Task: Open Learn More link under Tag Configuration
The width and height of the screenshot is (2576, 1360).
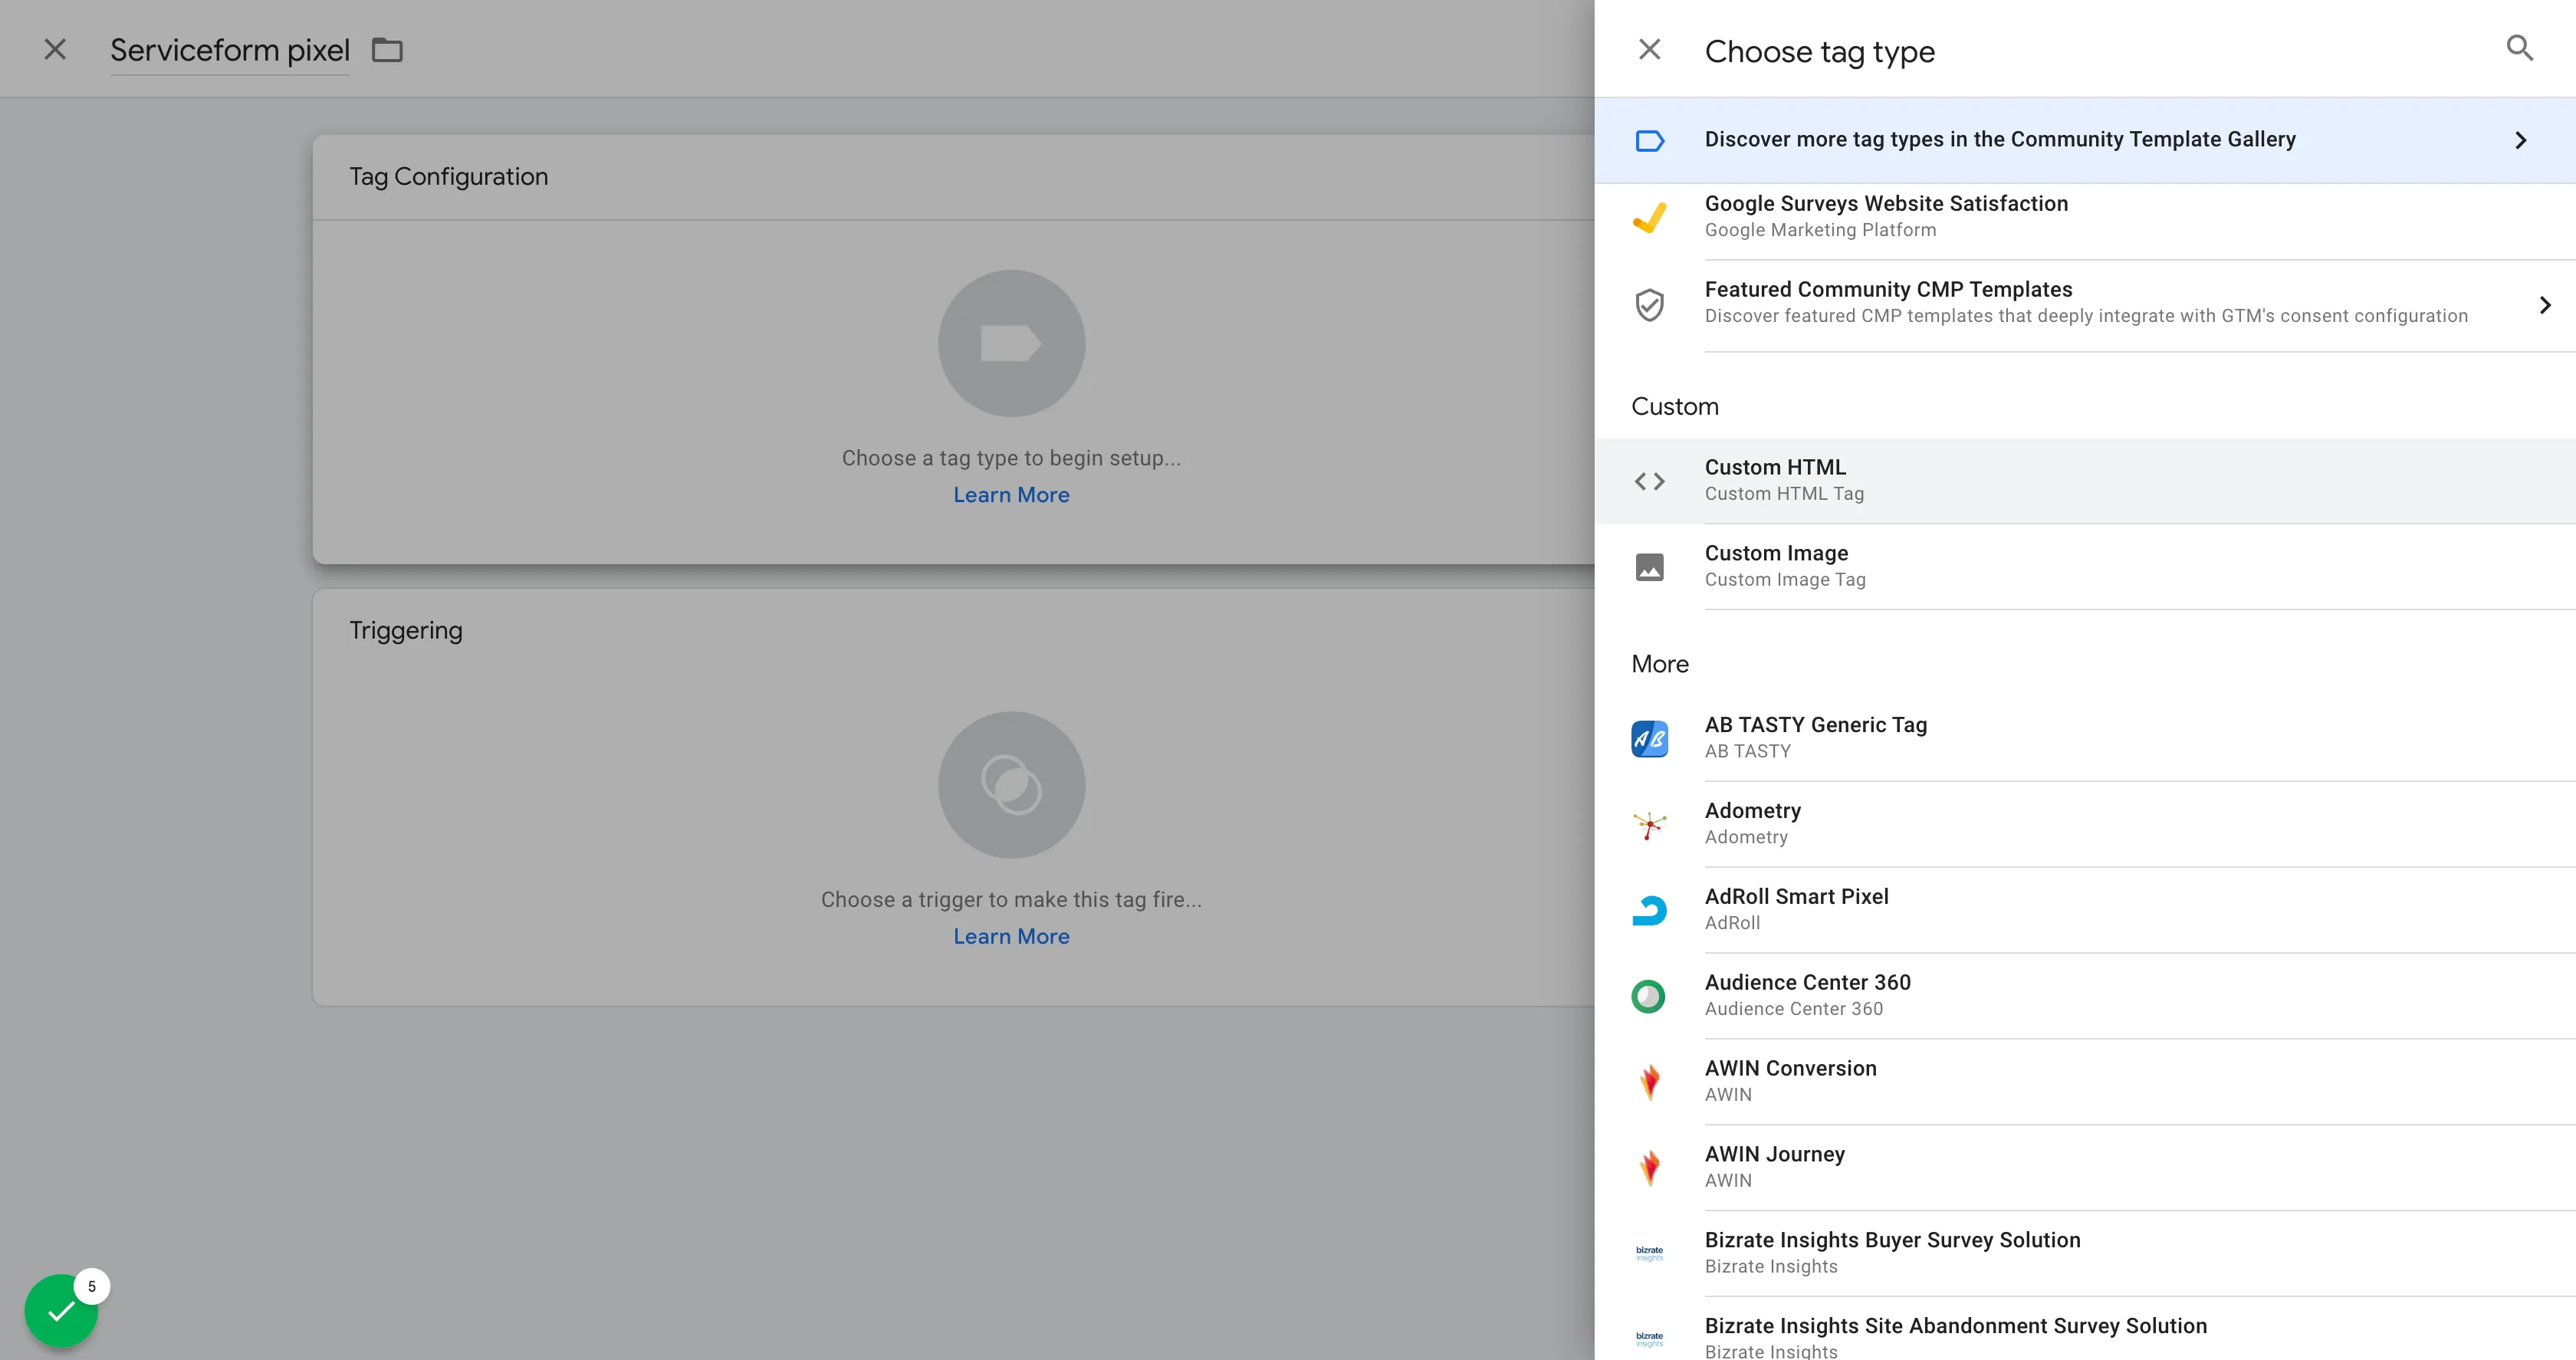Action: click(1011, 495)
